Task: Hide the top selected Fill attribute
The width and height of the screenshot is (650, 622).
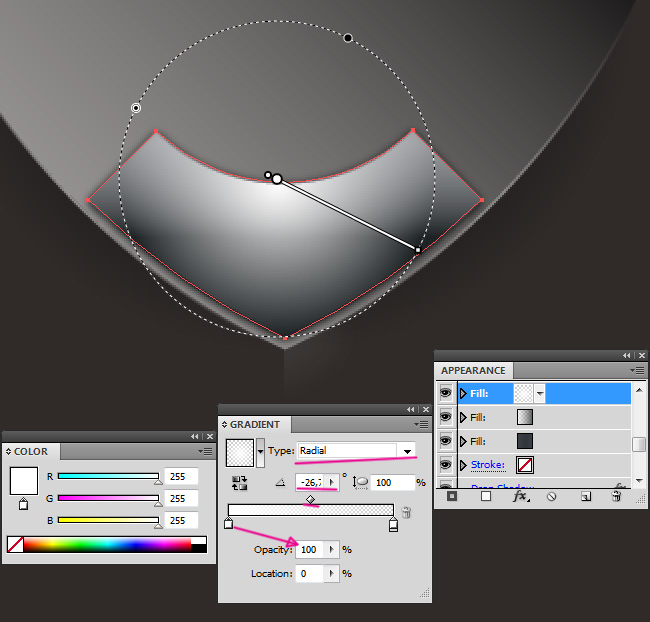Action: 446,393
